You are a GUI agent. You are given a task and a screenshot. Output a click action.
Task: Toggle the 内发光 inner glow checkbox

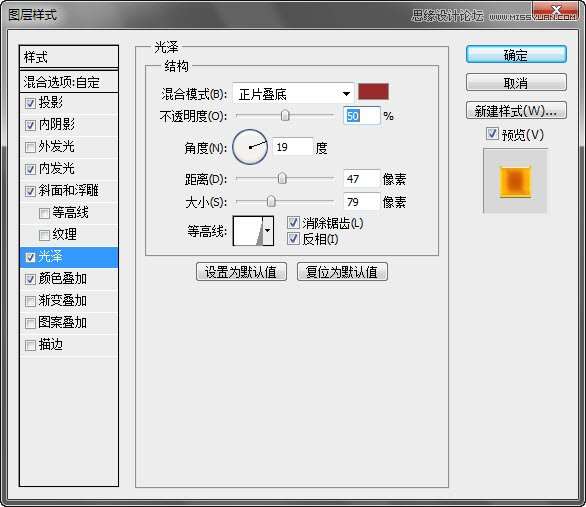coord(30,169)
